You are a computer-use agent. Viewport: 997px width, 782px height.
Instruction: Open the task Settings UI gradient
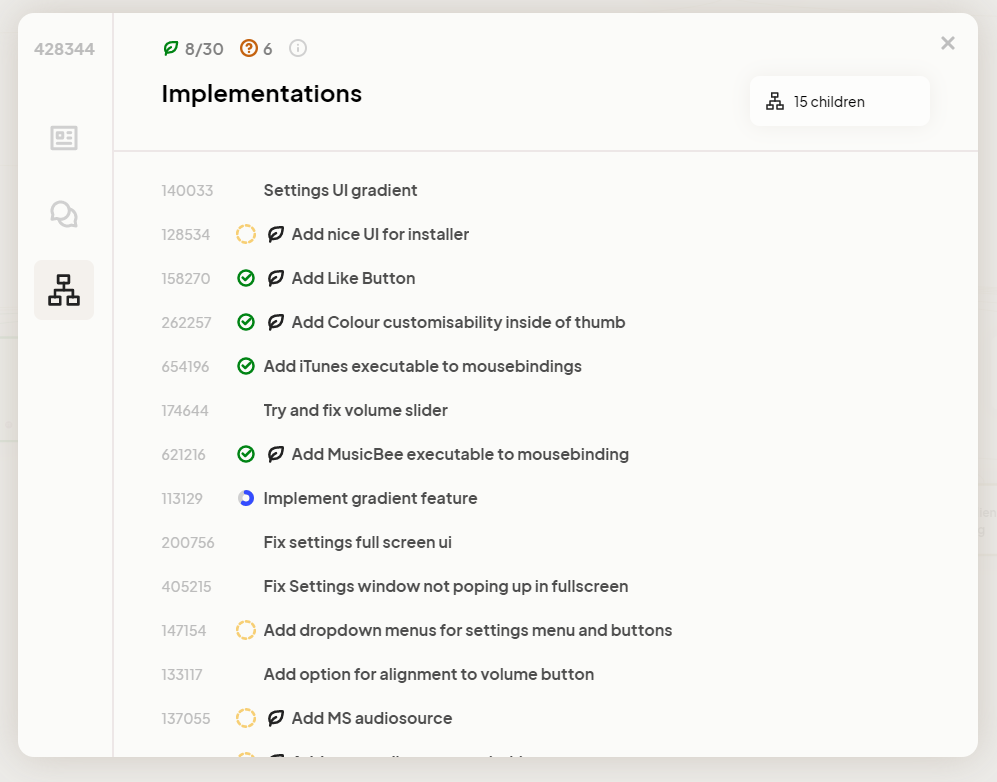tap(340, 190)
